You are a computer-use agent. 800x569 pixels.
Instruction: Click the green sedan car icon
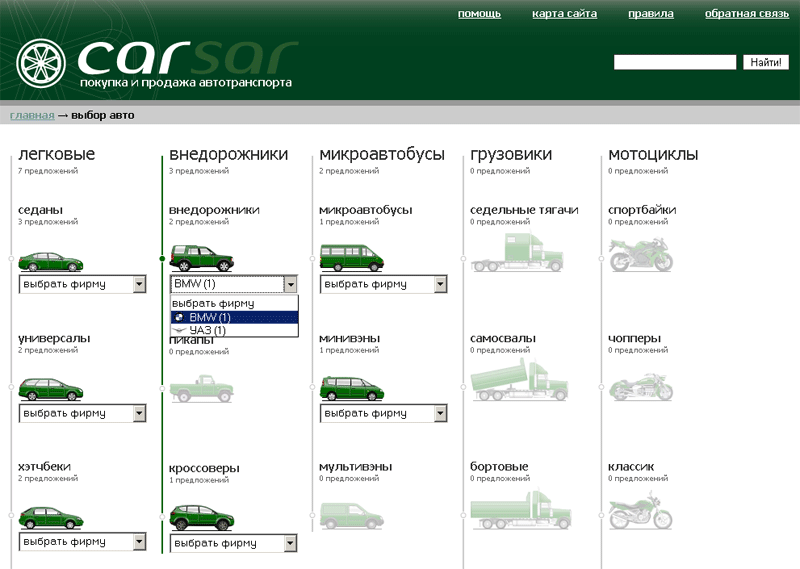click(x=50, y=261)
